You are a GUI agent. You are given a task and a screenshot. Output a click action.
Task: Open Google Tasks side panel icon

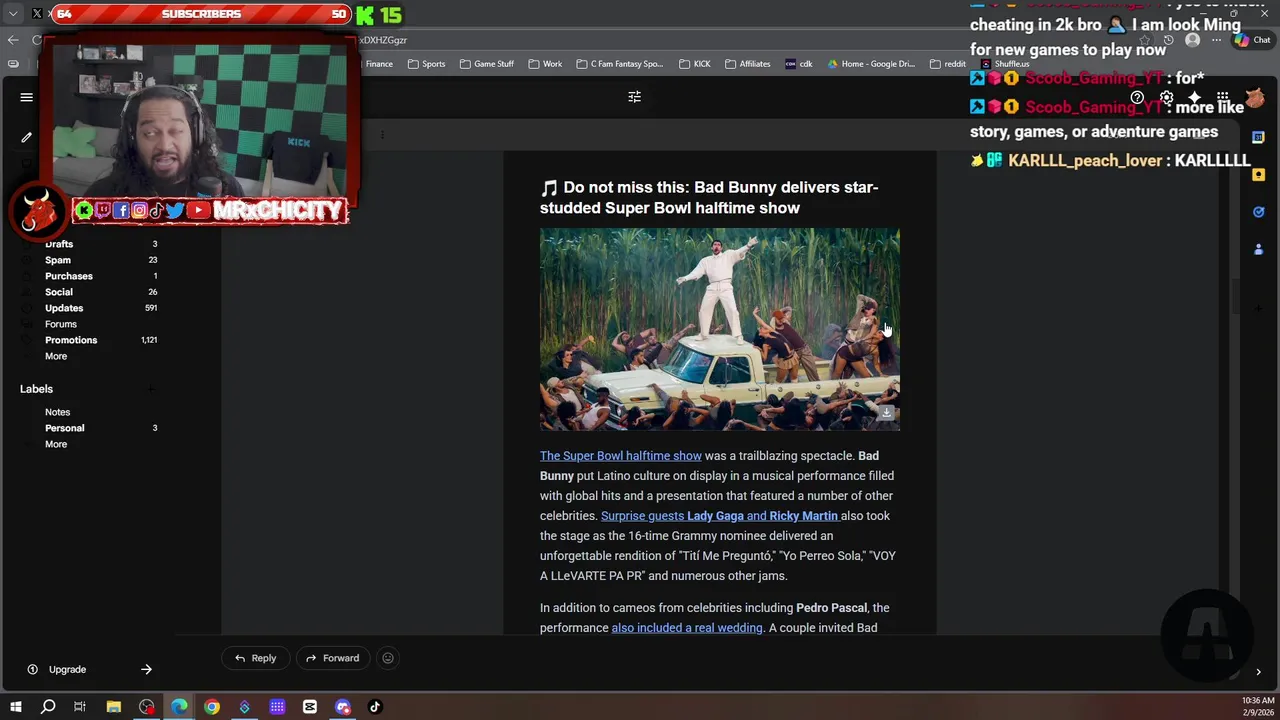coord(1259,212)
